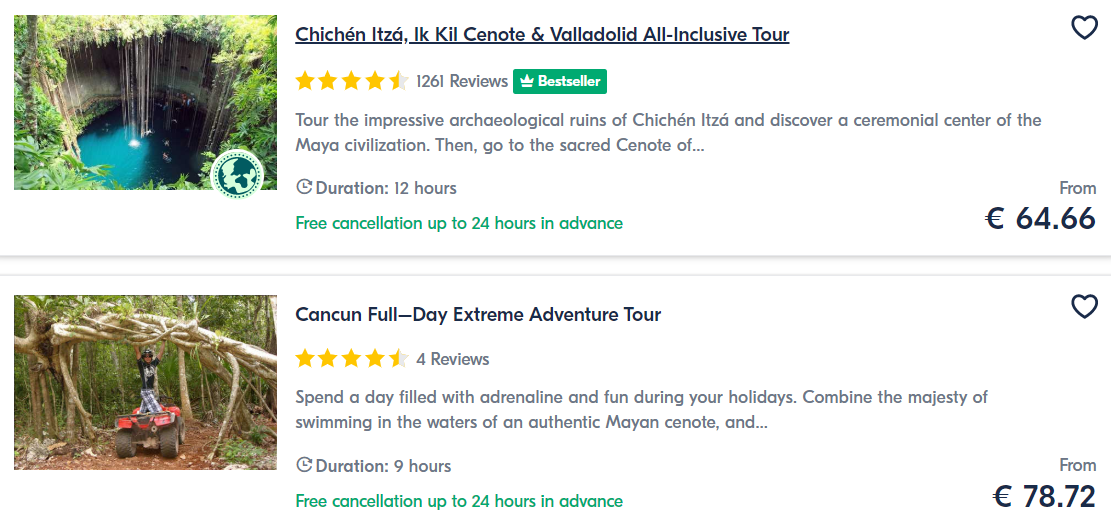Viewport: 1111px width, 521px height.
Task: Open the 4 Reviews link
Action: click(x=453, y=359)
